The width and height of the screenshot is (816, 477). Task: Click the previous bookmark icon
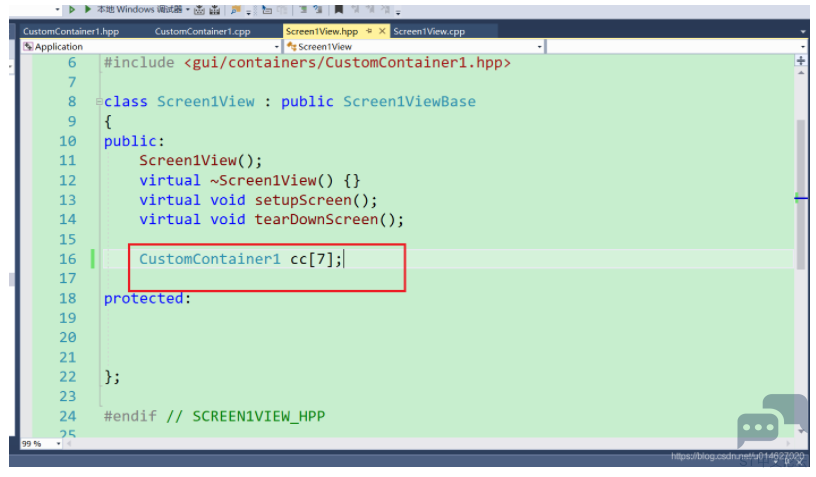(355, 9)
